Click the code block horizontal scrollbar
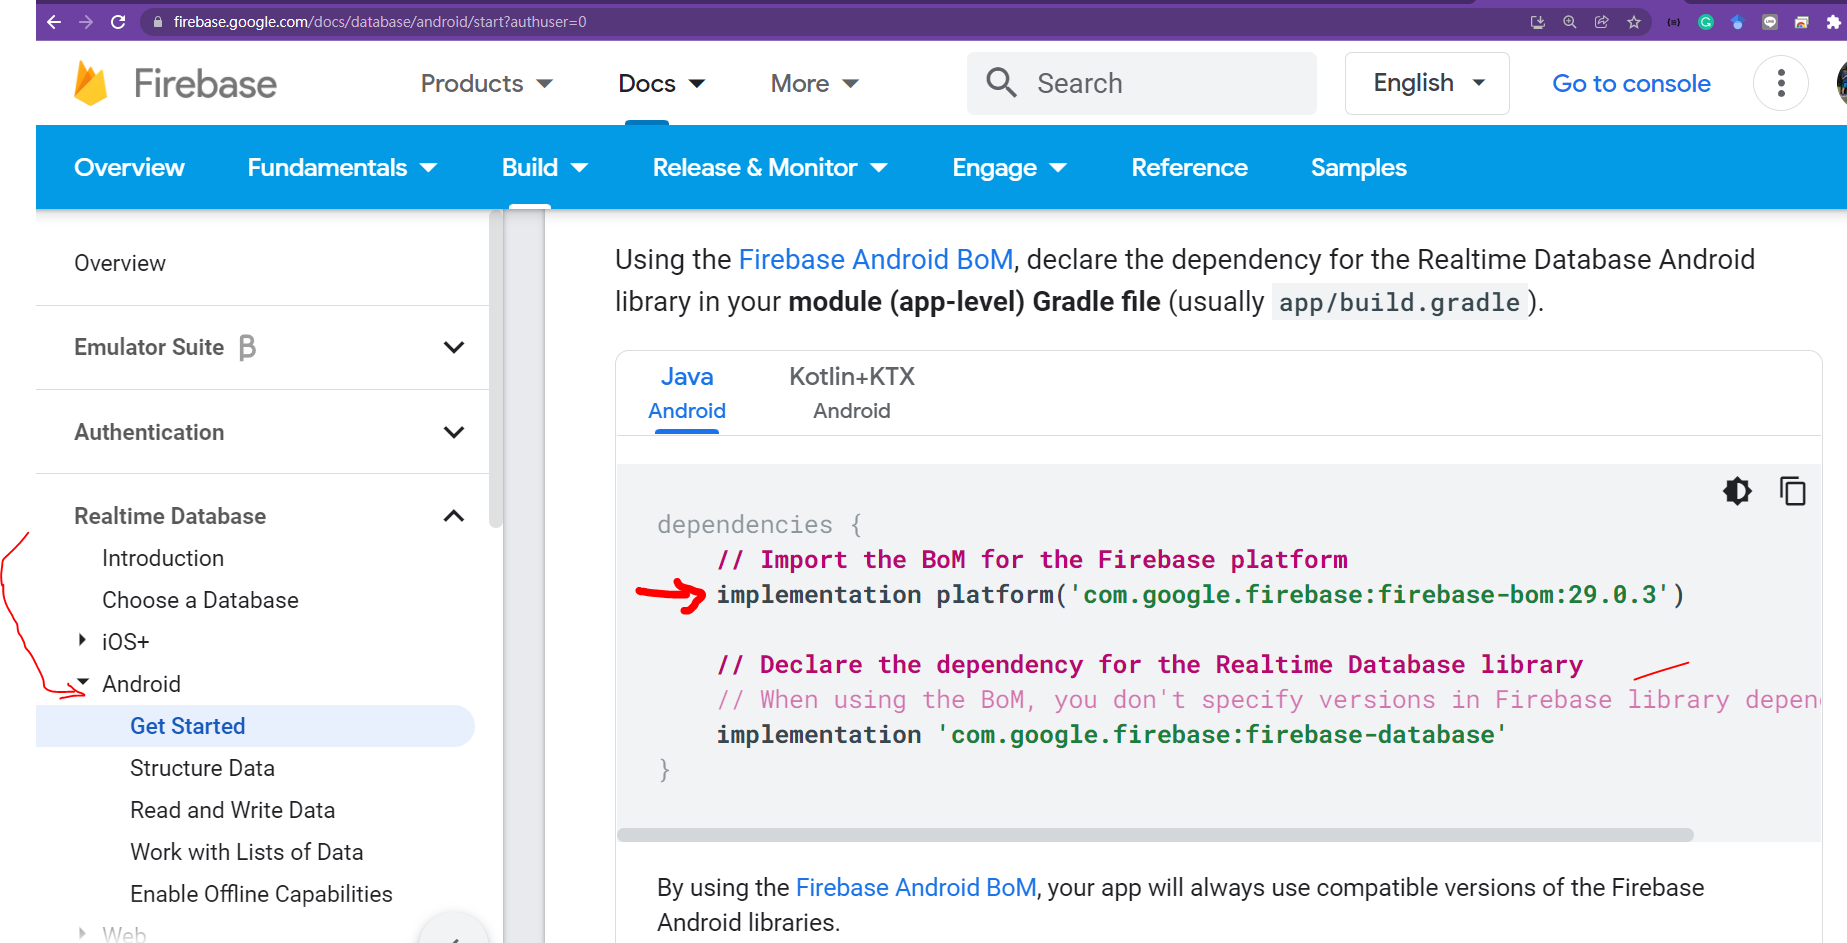This screenshot has width=1847, height=943. click(1155, 835)
